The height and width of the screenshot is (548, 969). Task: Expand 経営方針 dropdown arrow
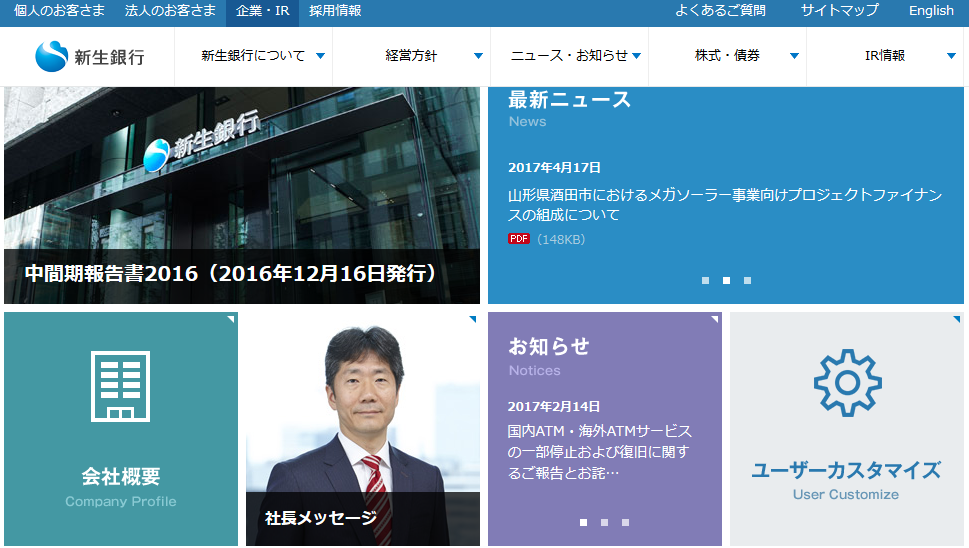(478, 56)
